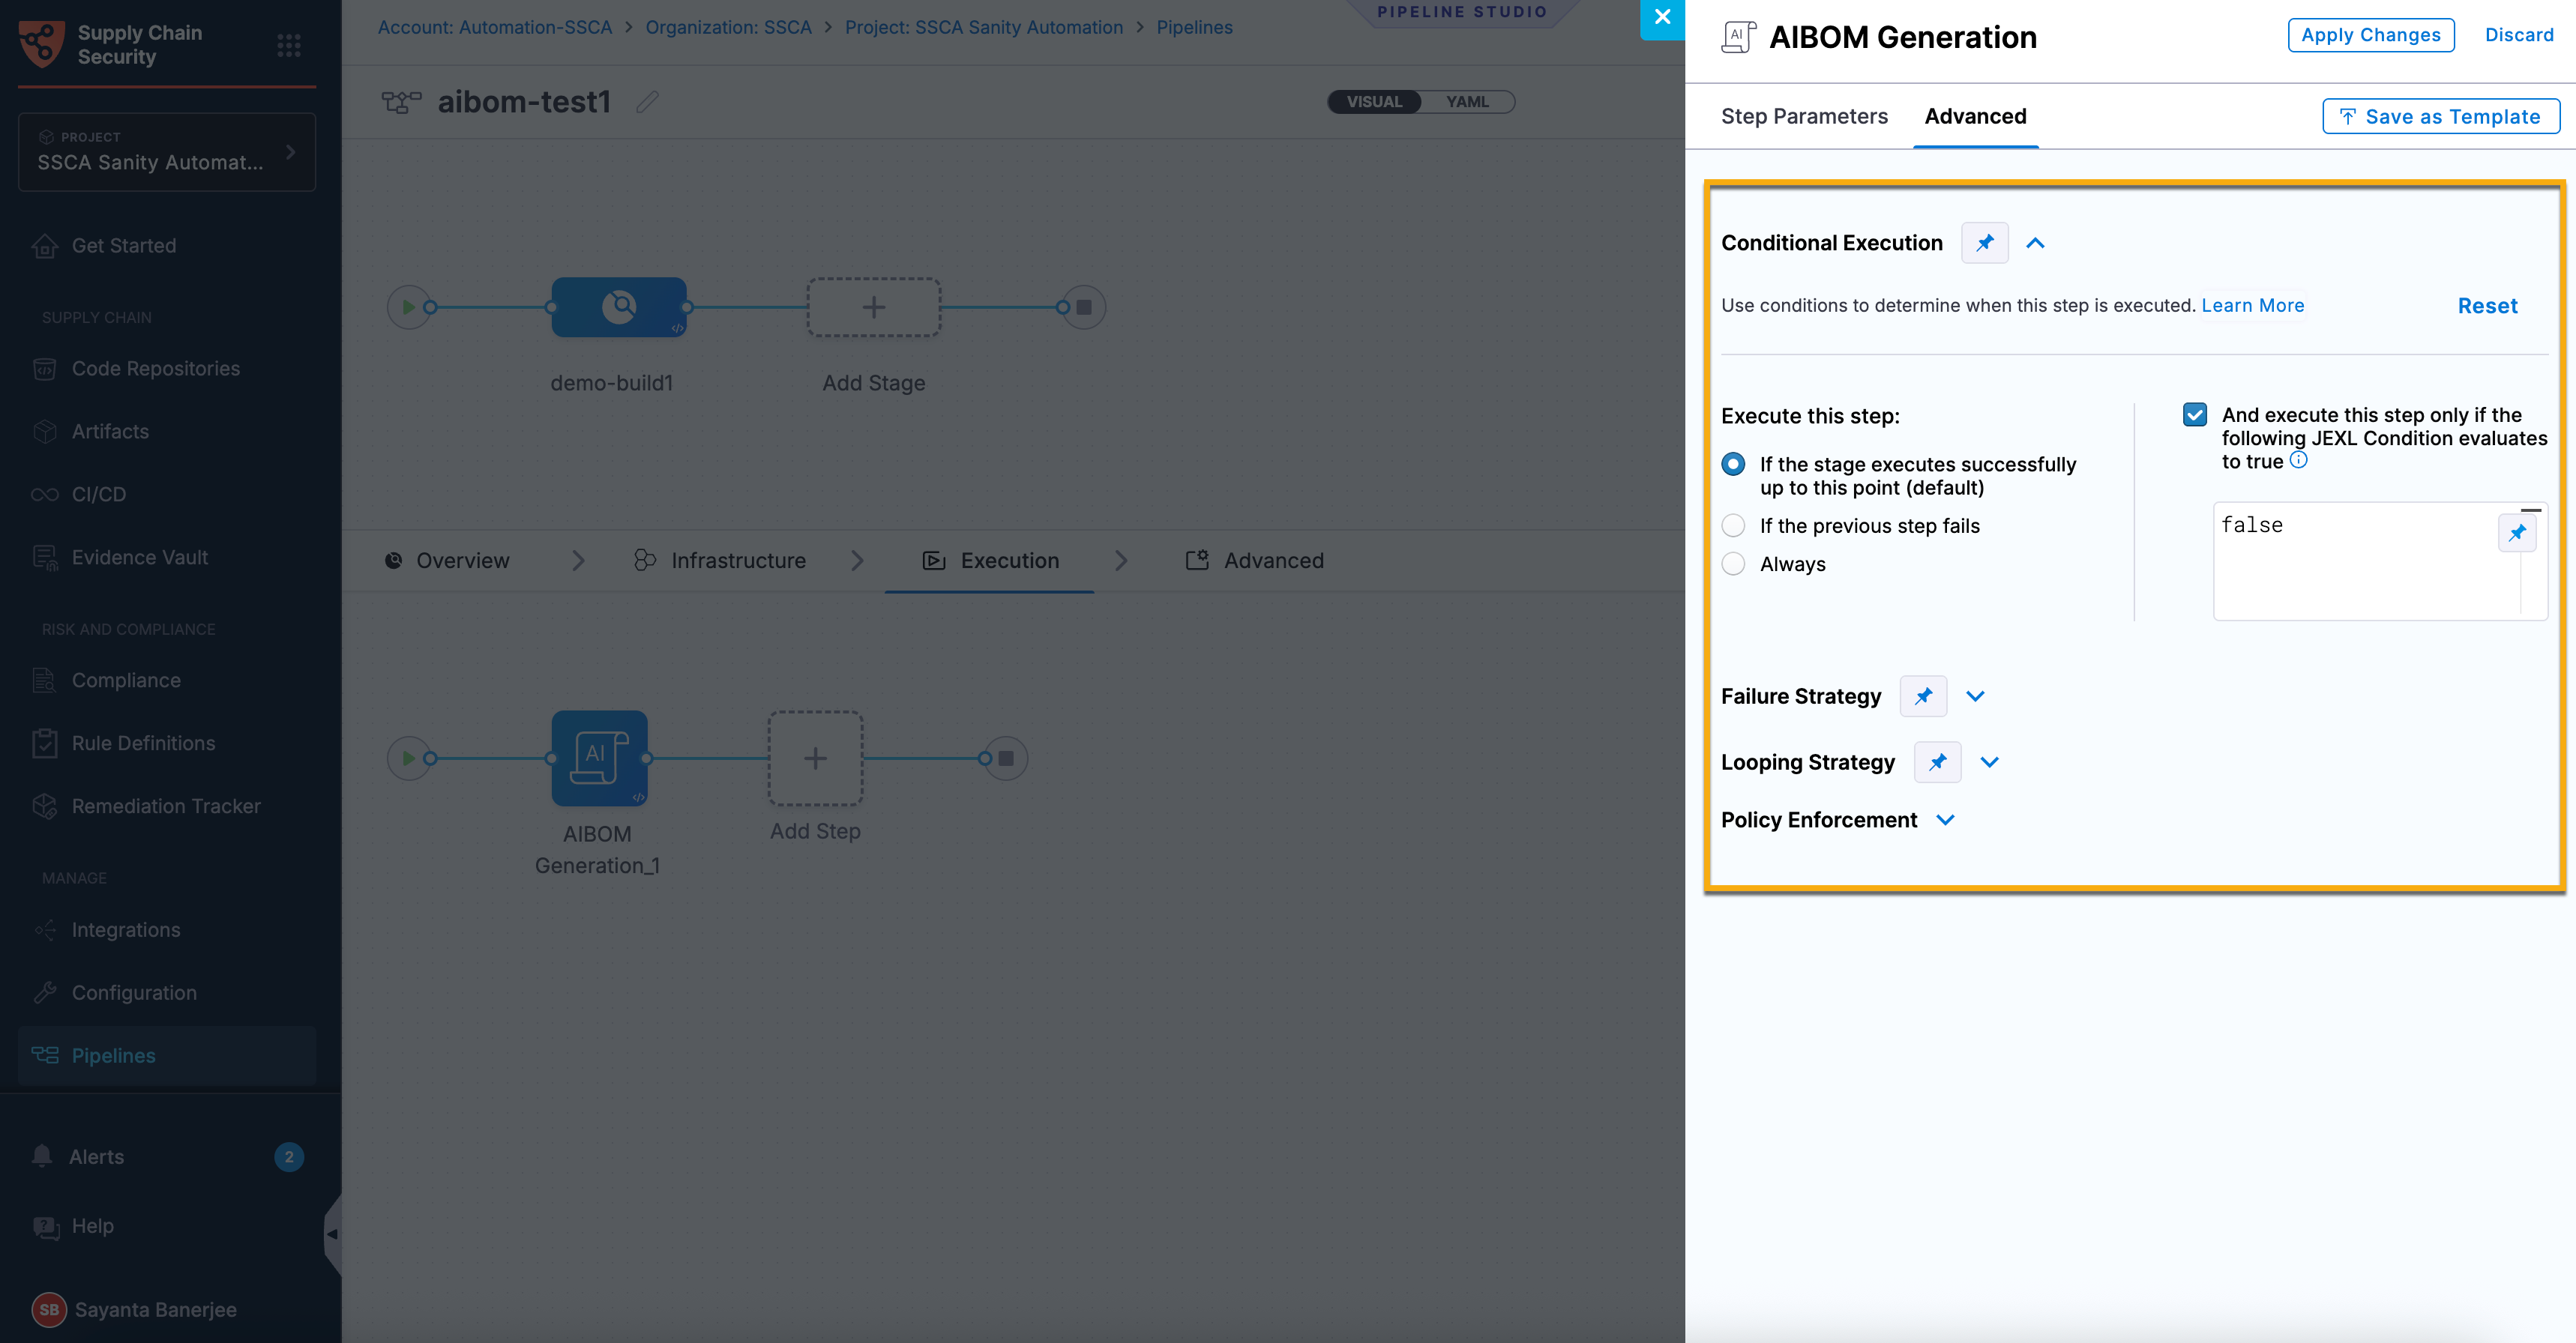
Task: Click the Apply Changes button
Action: [2370, 35]
